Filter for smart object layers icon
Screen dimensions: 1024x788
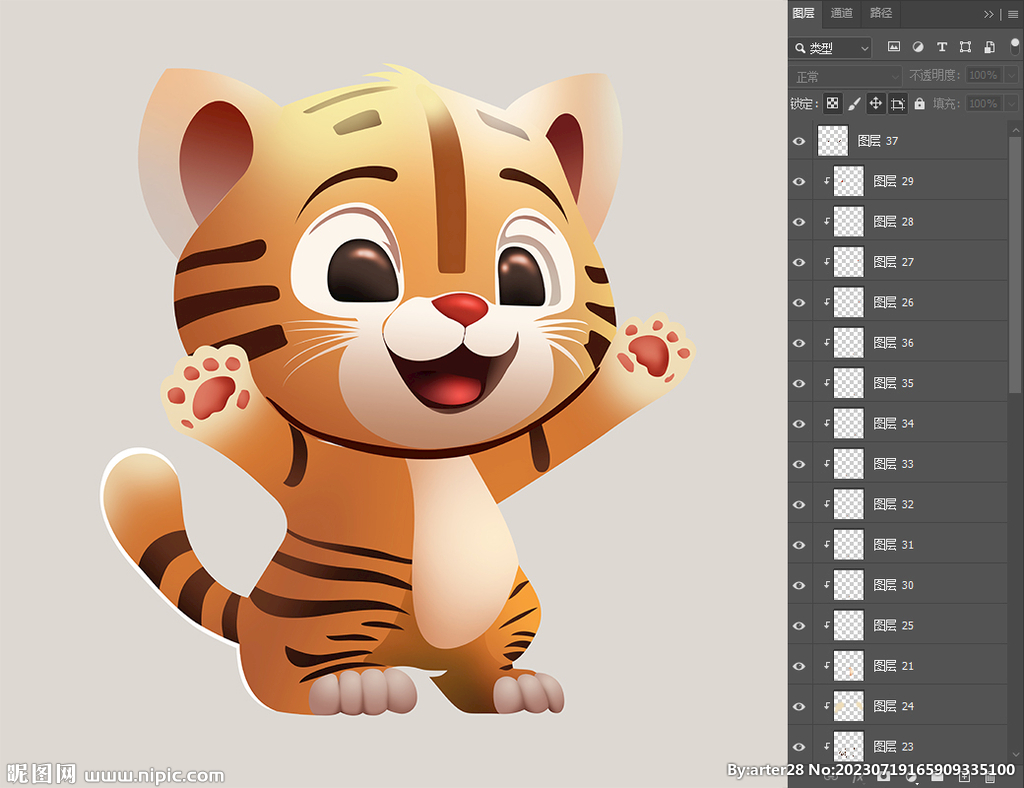[x=989, y=47]
